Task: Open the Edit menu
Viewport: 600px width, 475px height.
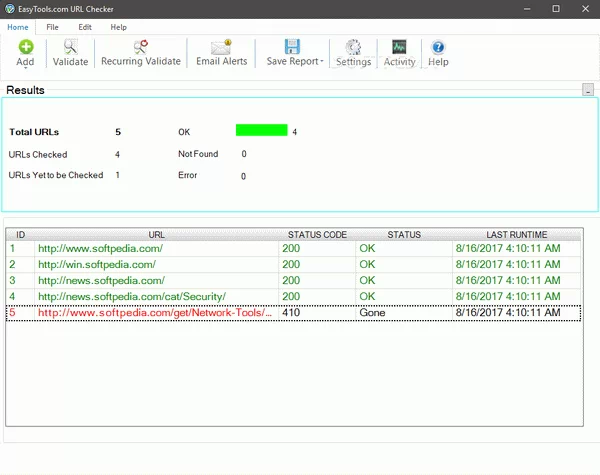Action: [85, 27]
